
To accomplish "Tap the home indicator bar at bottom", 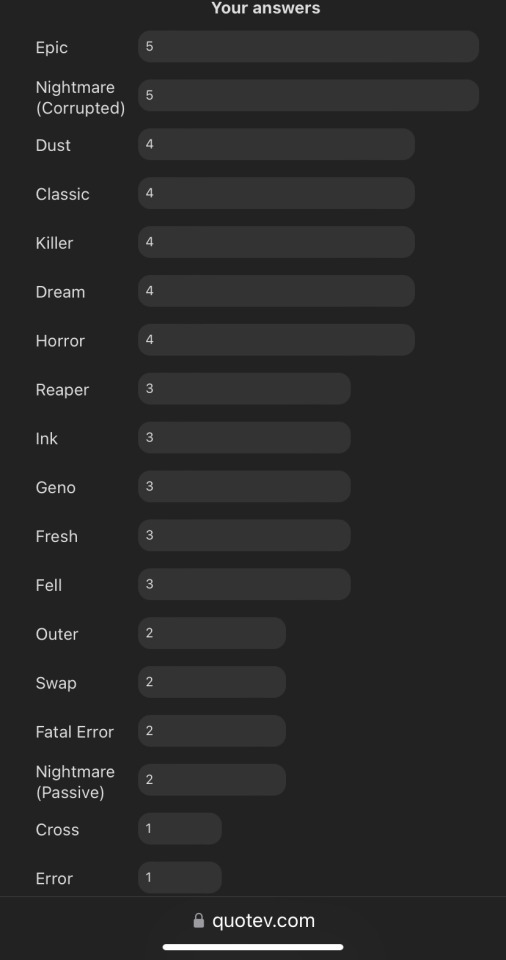I will [x=253, y=947].
